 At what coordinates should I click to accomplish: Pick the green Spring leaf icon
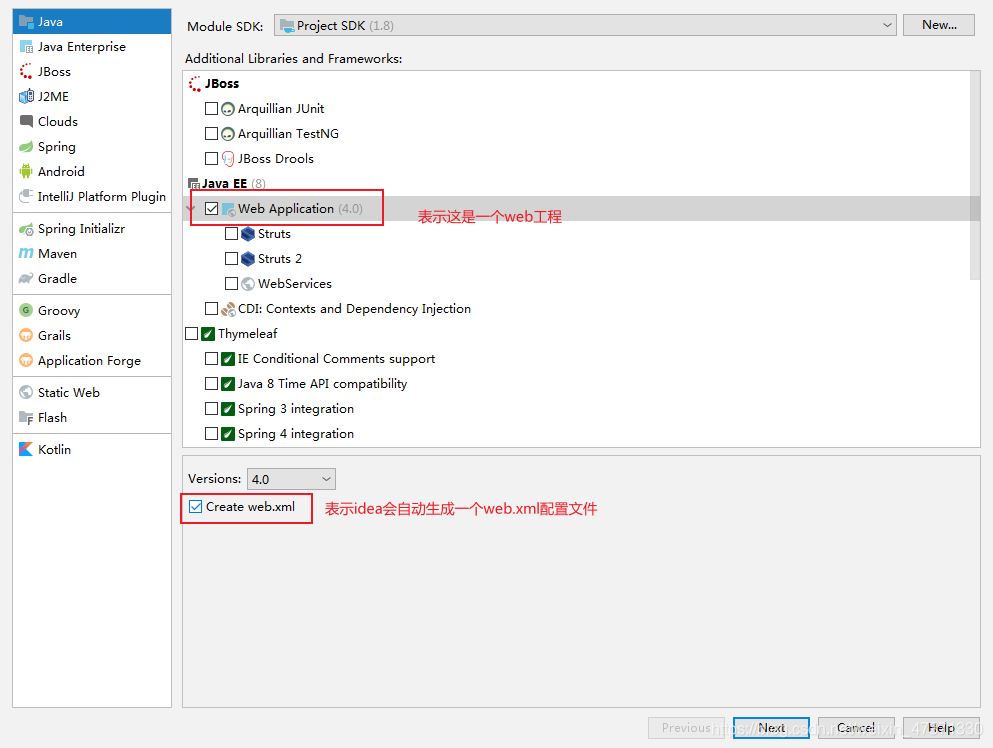26,146
